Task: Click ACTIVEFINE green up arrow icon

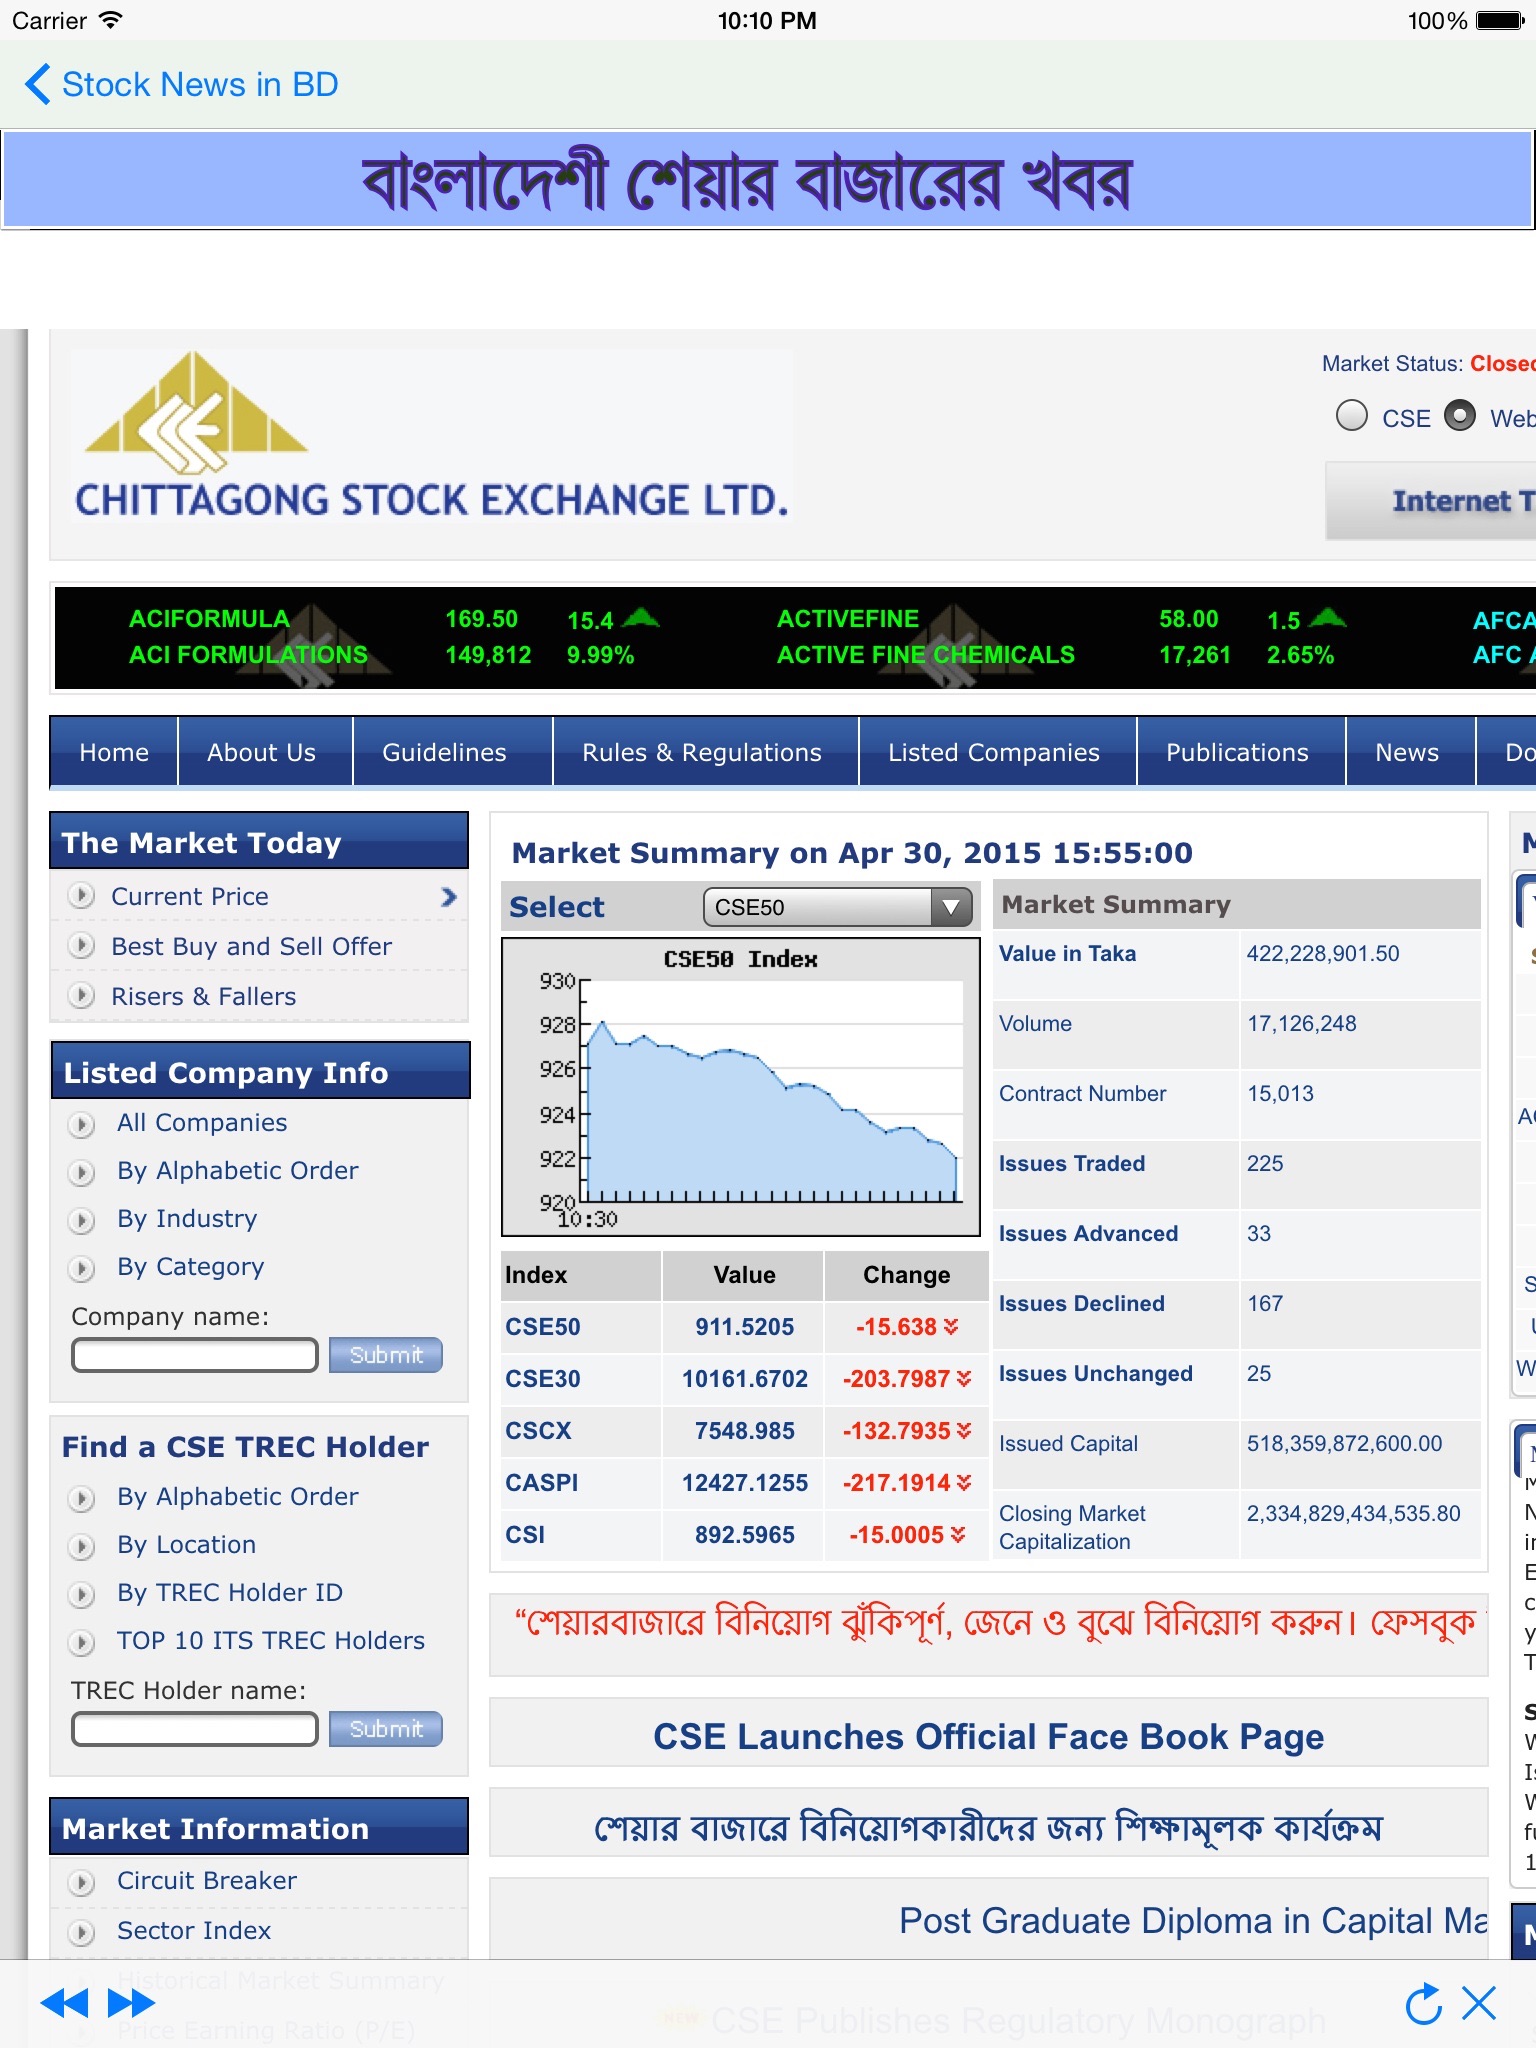Action: pos(1328,617)
